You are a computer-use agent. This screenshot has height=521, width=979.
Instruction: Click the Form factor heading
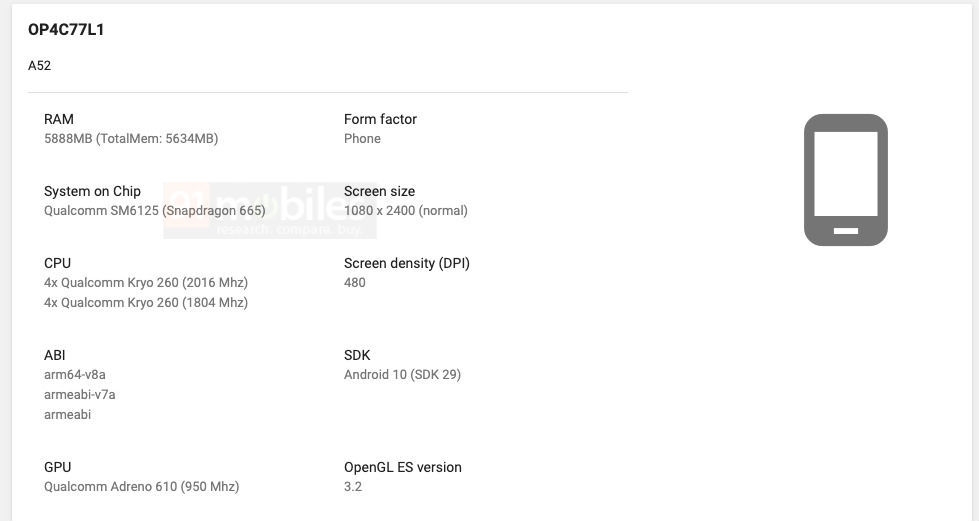point(380,119)
